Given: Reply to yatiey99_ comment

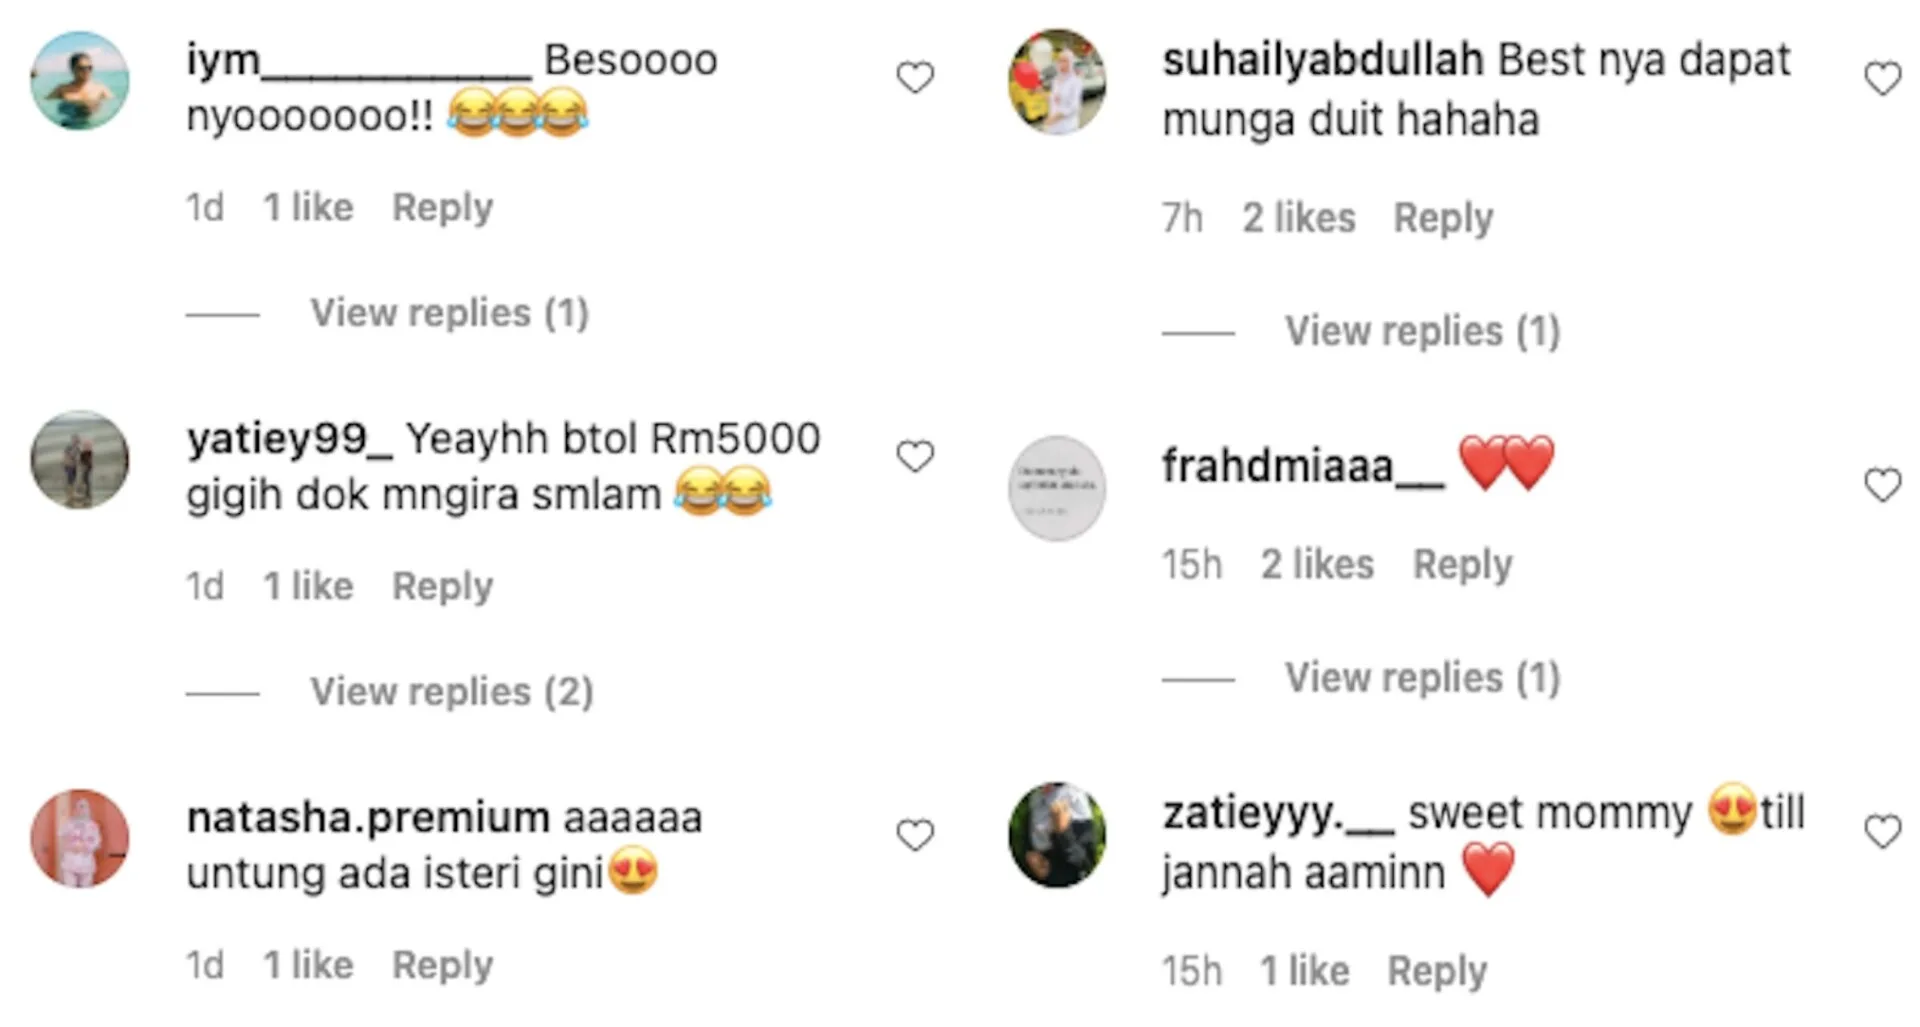Looking at the screenshot, I should coord(442,586).
